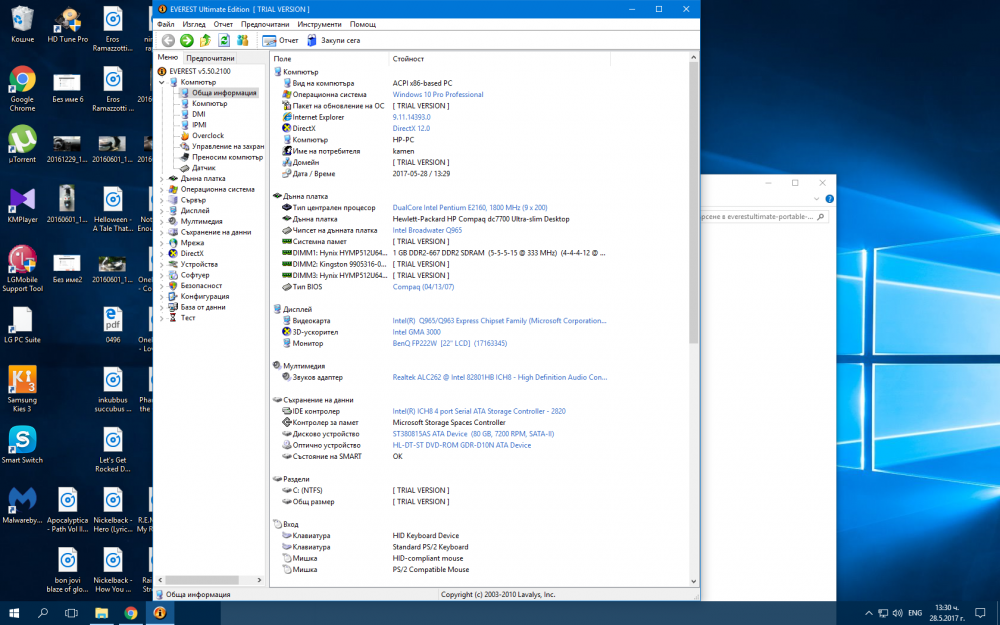The height and width of the screenshot is (625, 1000).
Task: Expand the Софтуер tree node
Action: (161, 276)
